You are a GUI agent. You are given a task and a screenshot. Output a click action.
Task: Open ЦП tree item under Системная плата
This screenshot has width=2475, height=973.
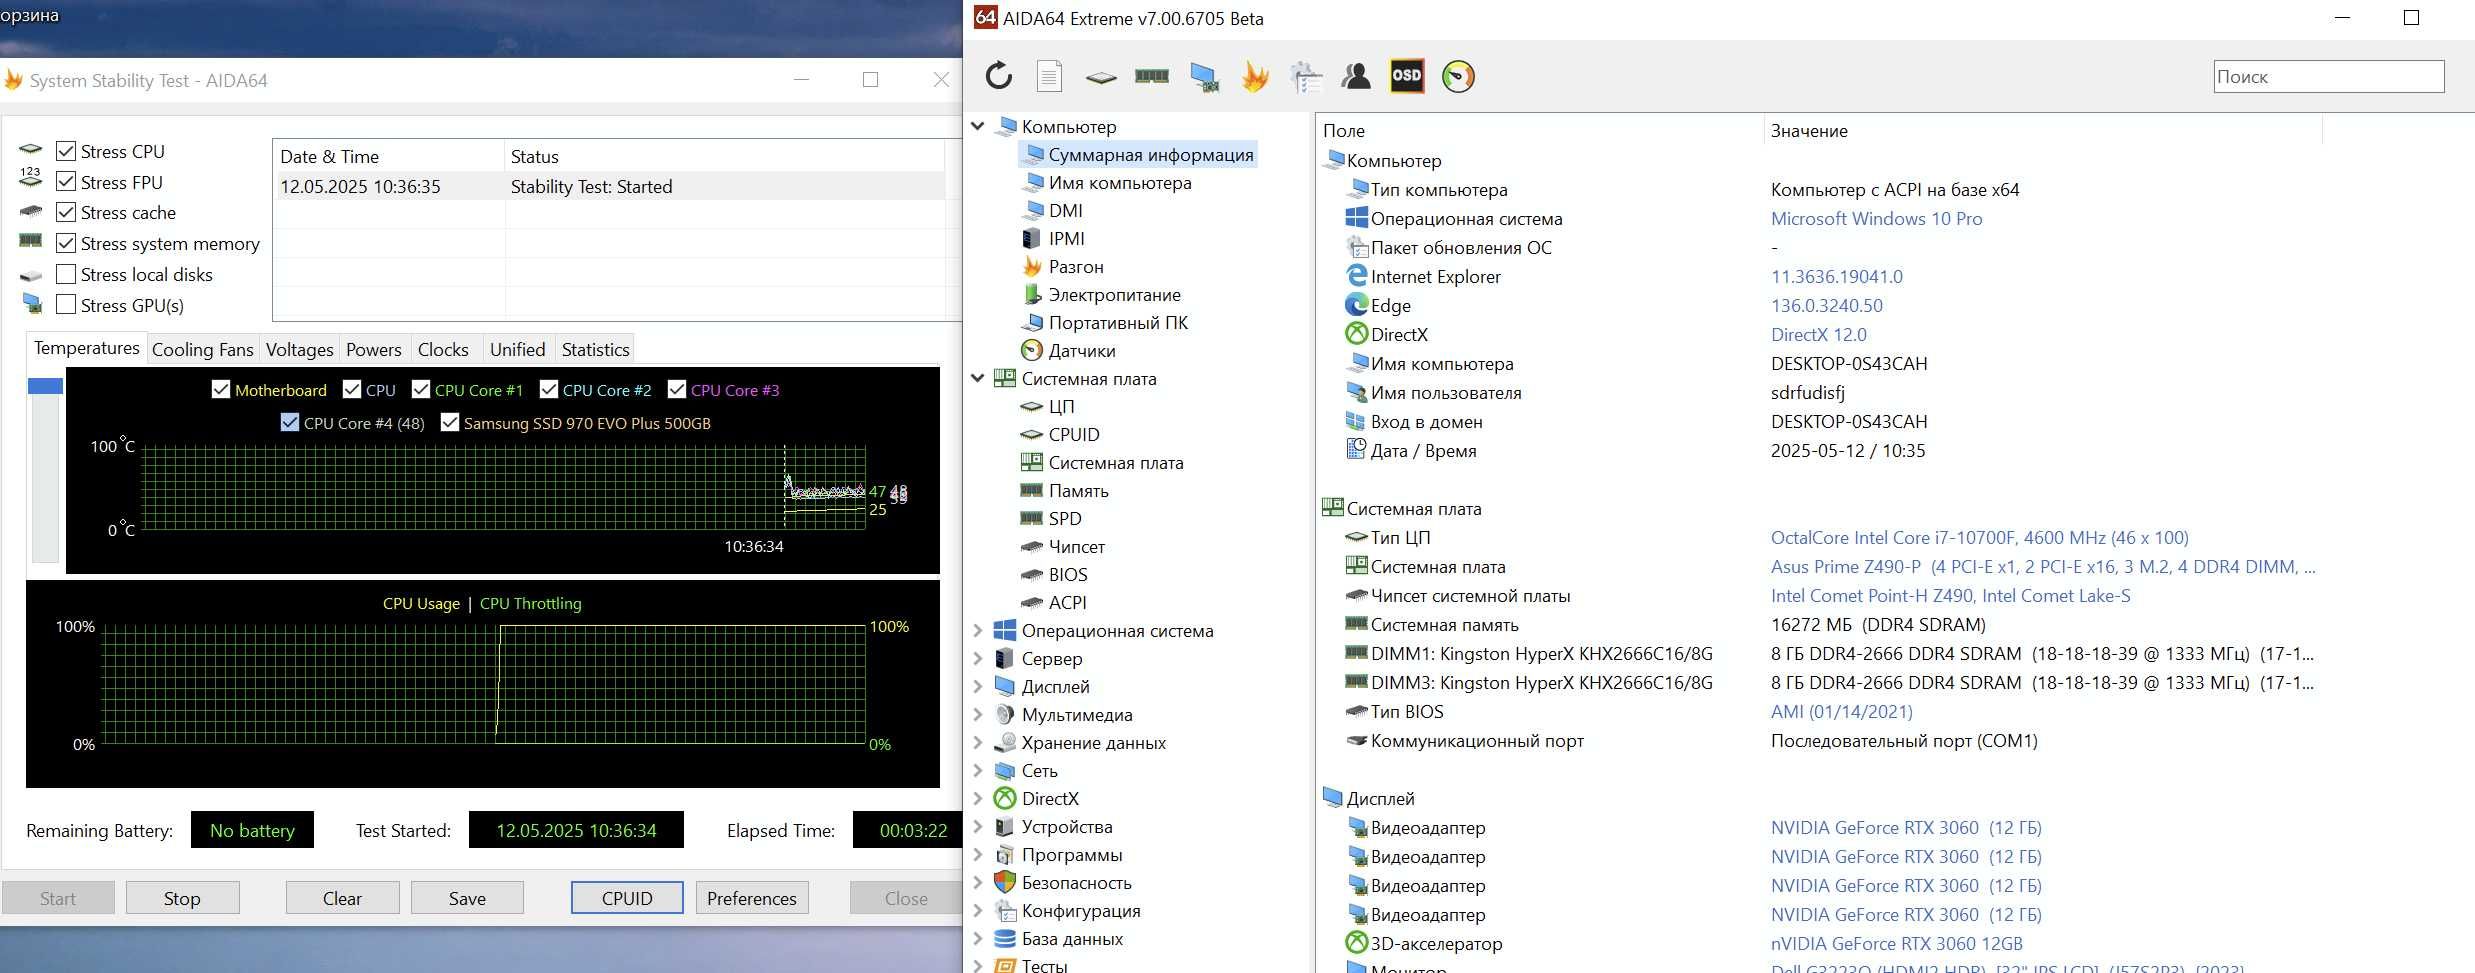point(1061,407)
